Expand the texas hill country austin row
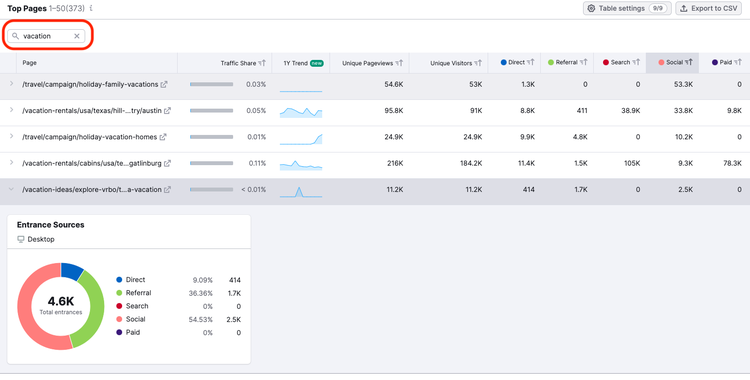The image size is (750, 380). point(11,110)
